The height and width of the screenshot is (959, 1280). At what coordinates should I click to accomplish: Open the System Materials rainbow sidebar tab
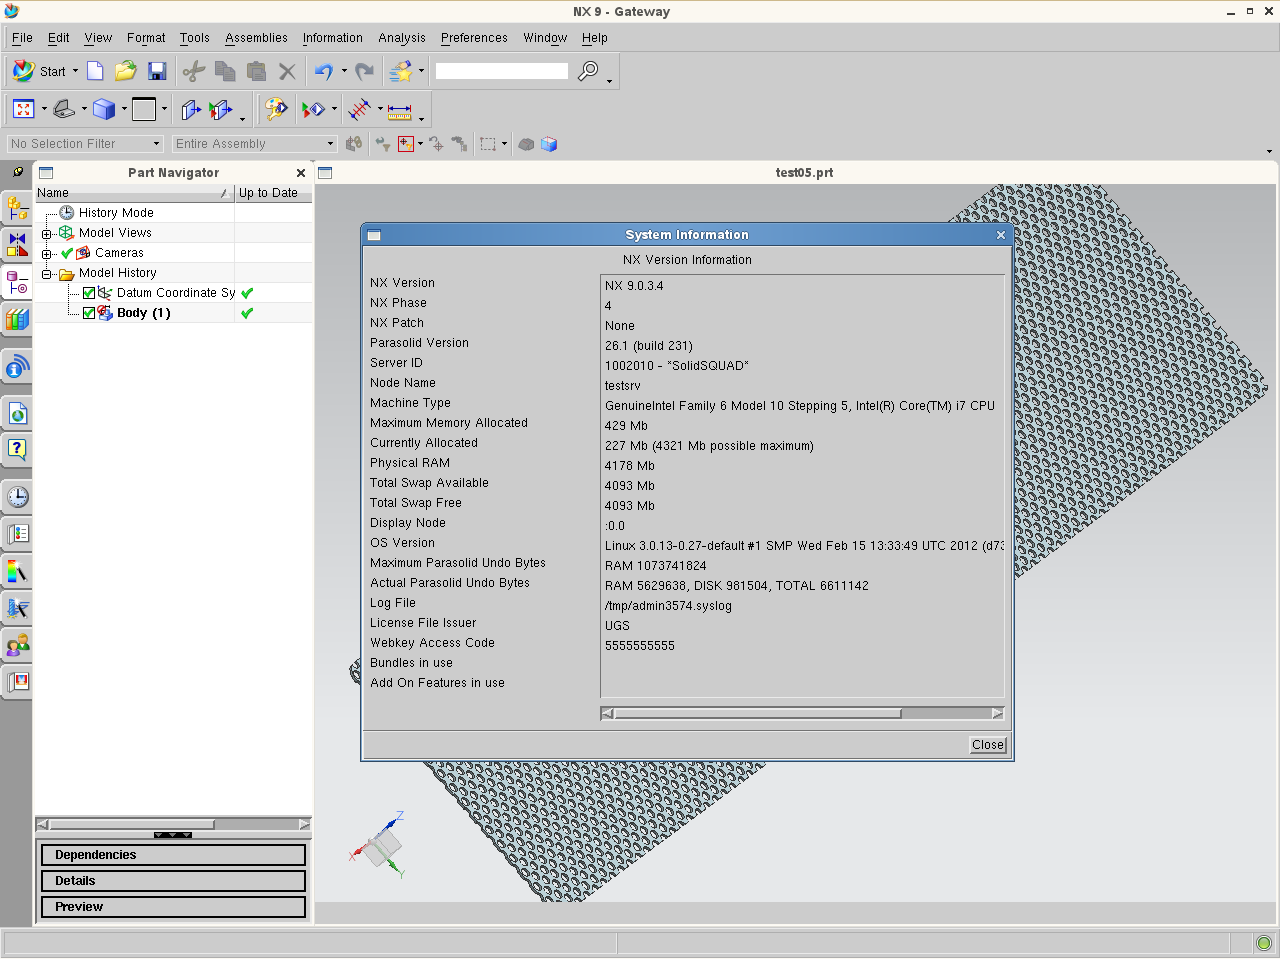click(17, 571)
